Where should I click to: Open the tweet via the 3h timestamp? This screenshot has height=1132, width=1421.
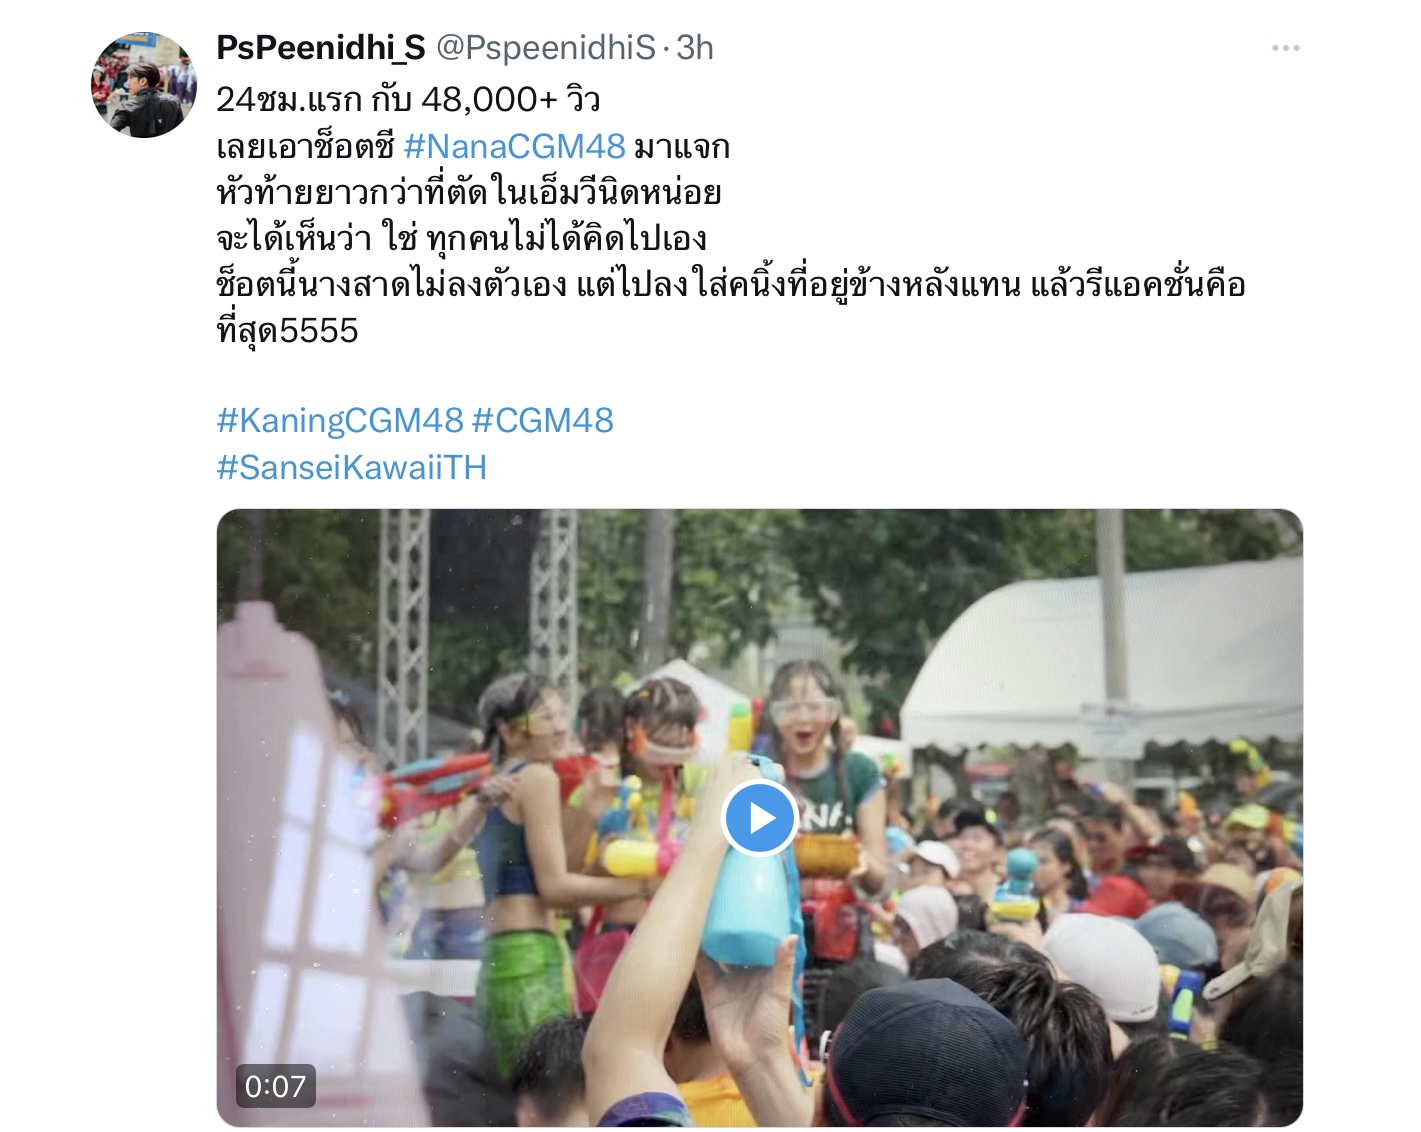[695, 47]
